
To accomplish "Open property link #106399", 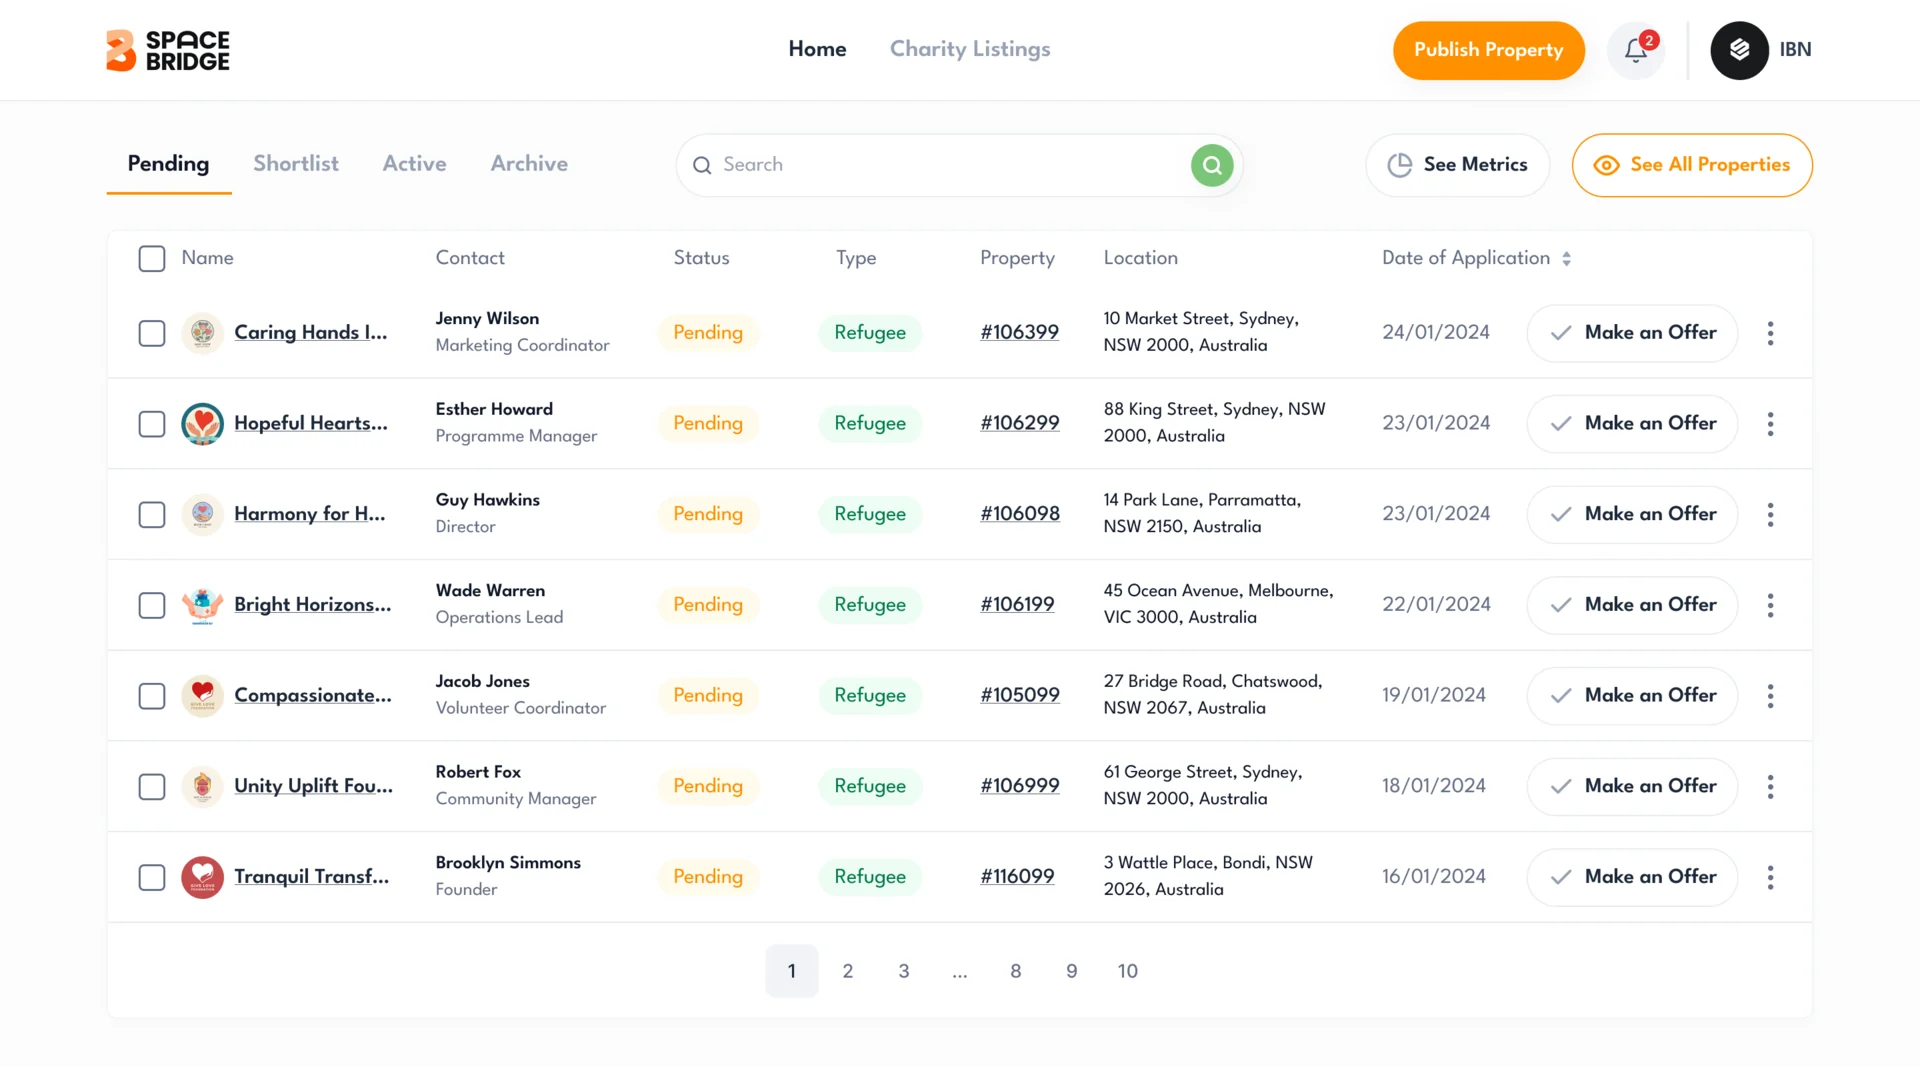I will coord(1019,332).
